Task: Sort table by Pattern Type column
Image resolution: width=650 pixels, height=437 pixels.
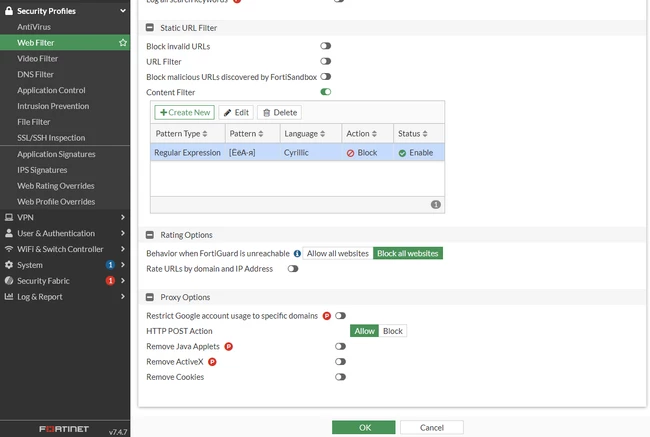Action: [x=187, y=134]
